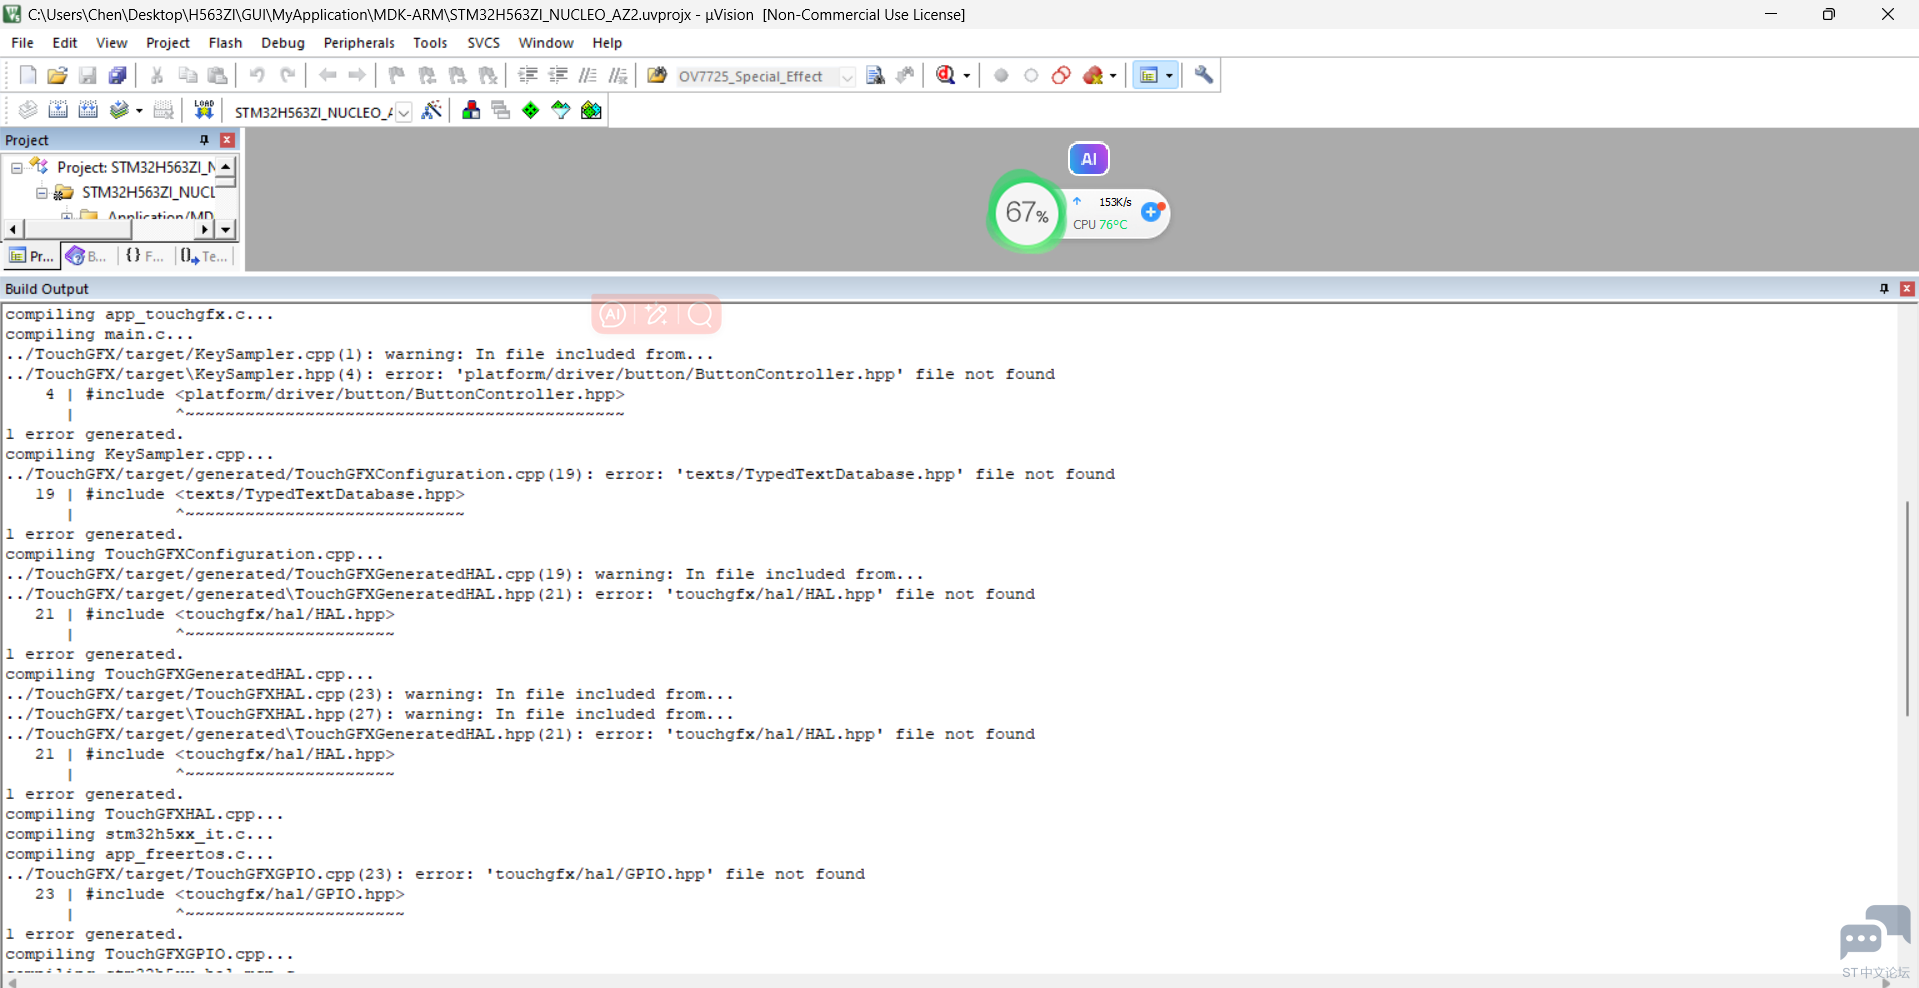
Task: Click the comment selection icon
Action: pyautogui.click(x=588, y=75)
